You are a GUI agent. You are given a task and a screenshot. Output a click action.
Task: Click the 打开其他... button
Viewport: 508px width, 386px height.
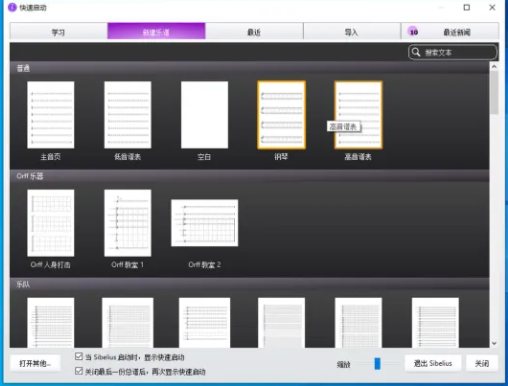[35, 363]
